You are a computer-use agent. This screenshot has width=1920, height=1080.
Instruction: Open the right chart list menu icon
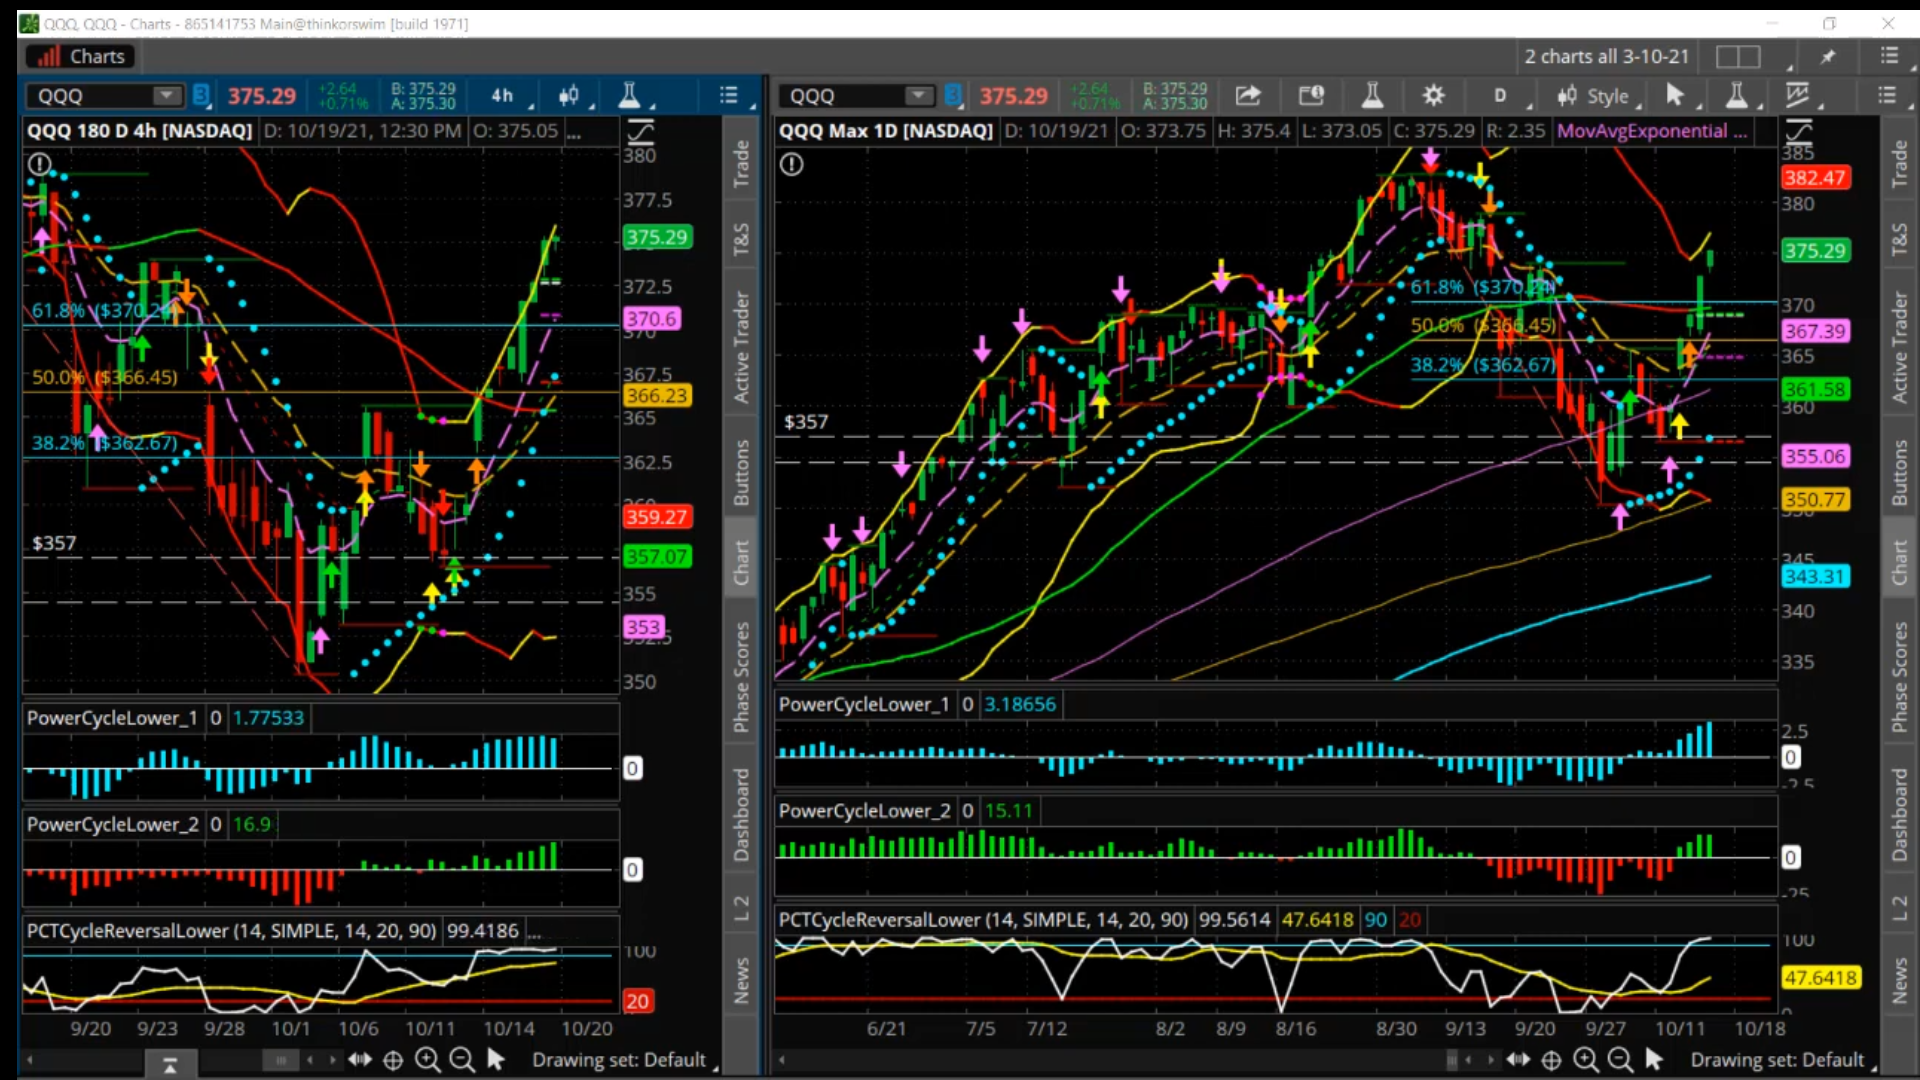click(x=1887, y=95)
